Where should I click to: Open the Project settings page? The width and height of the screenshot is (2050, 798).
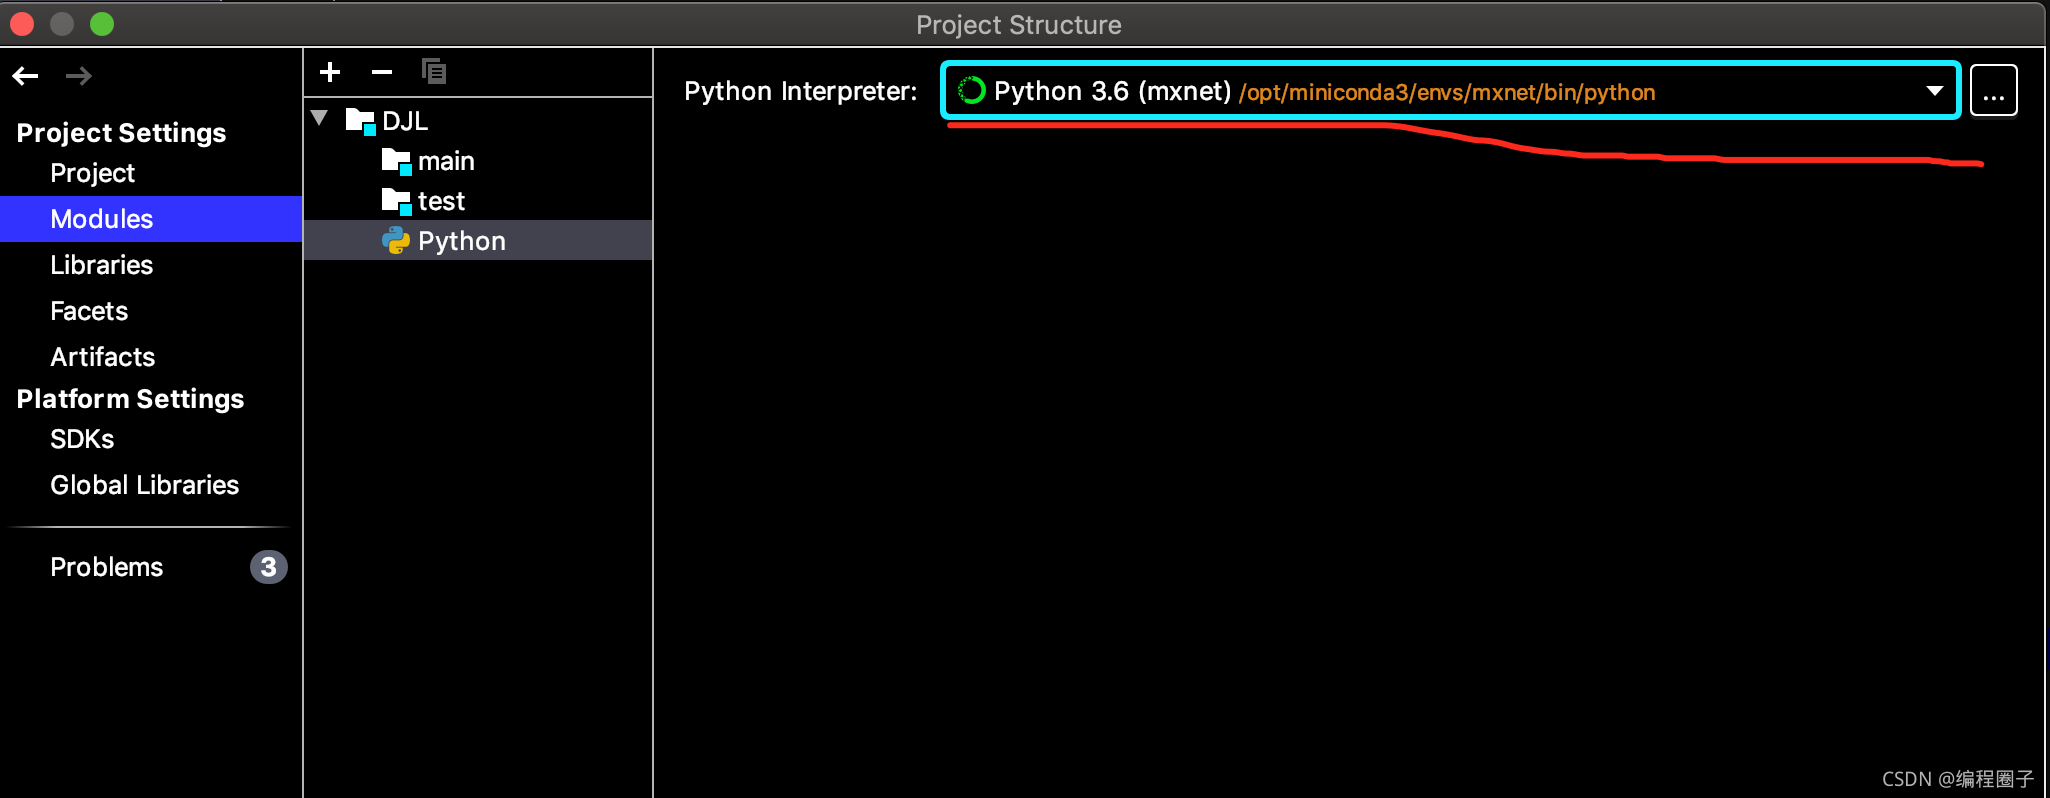coord(92,173)
